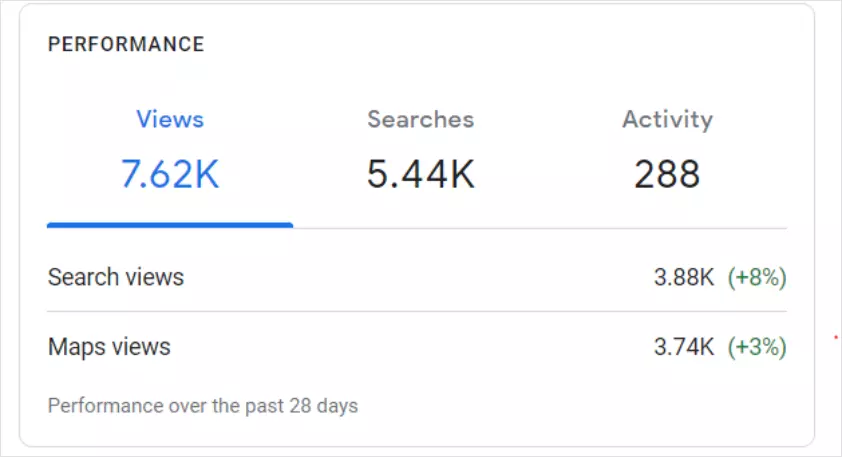
Task: Click the card's bottom border edge
Action: [417, 446]
